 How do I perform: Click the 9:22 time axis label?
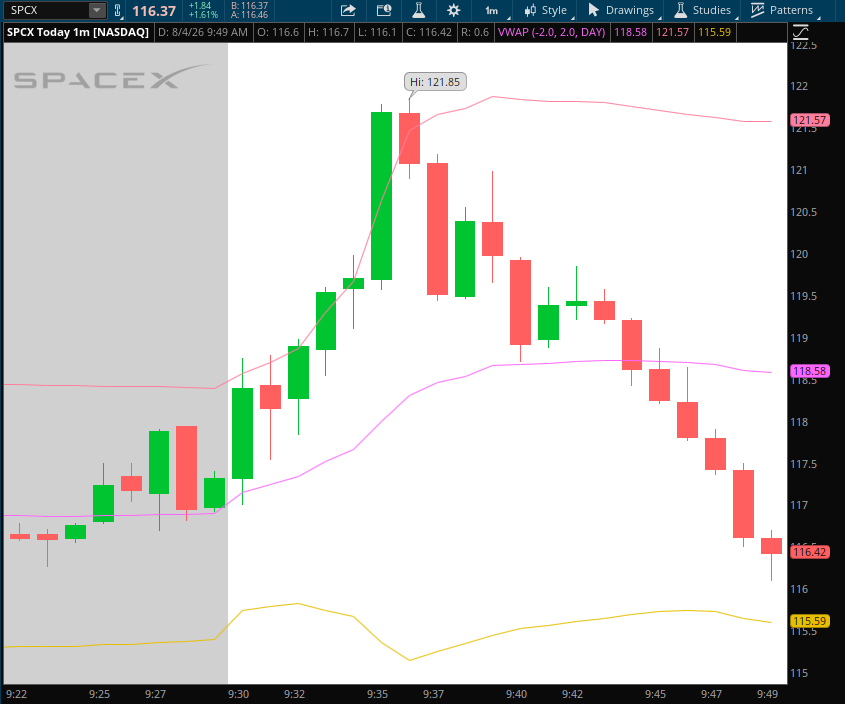pos(16,694)
